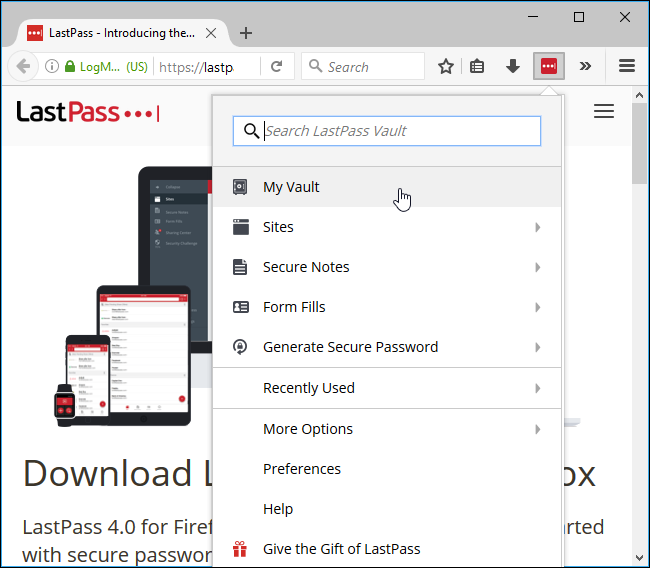Reload the current page

276,66
